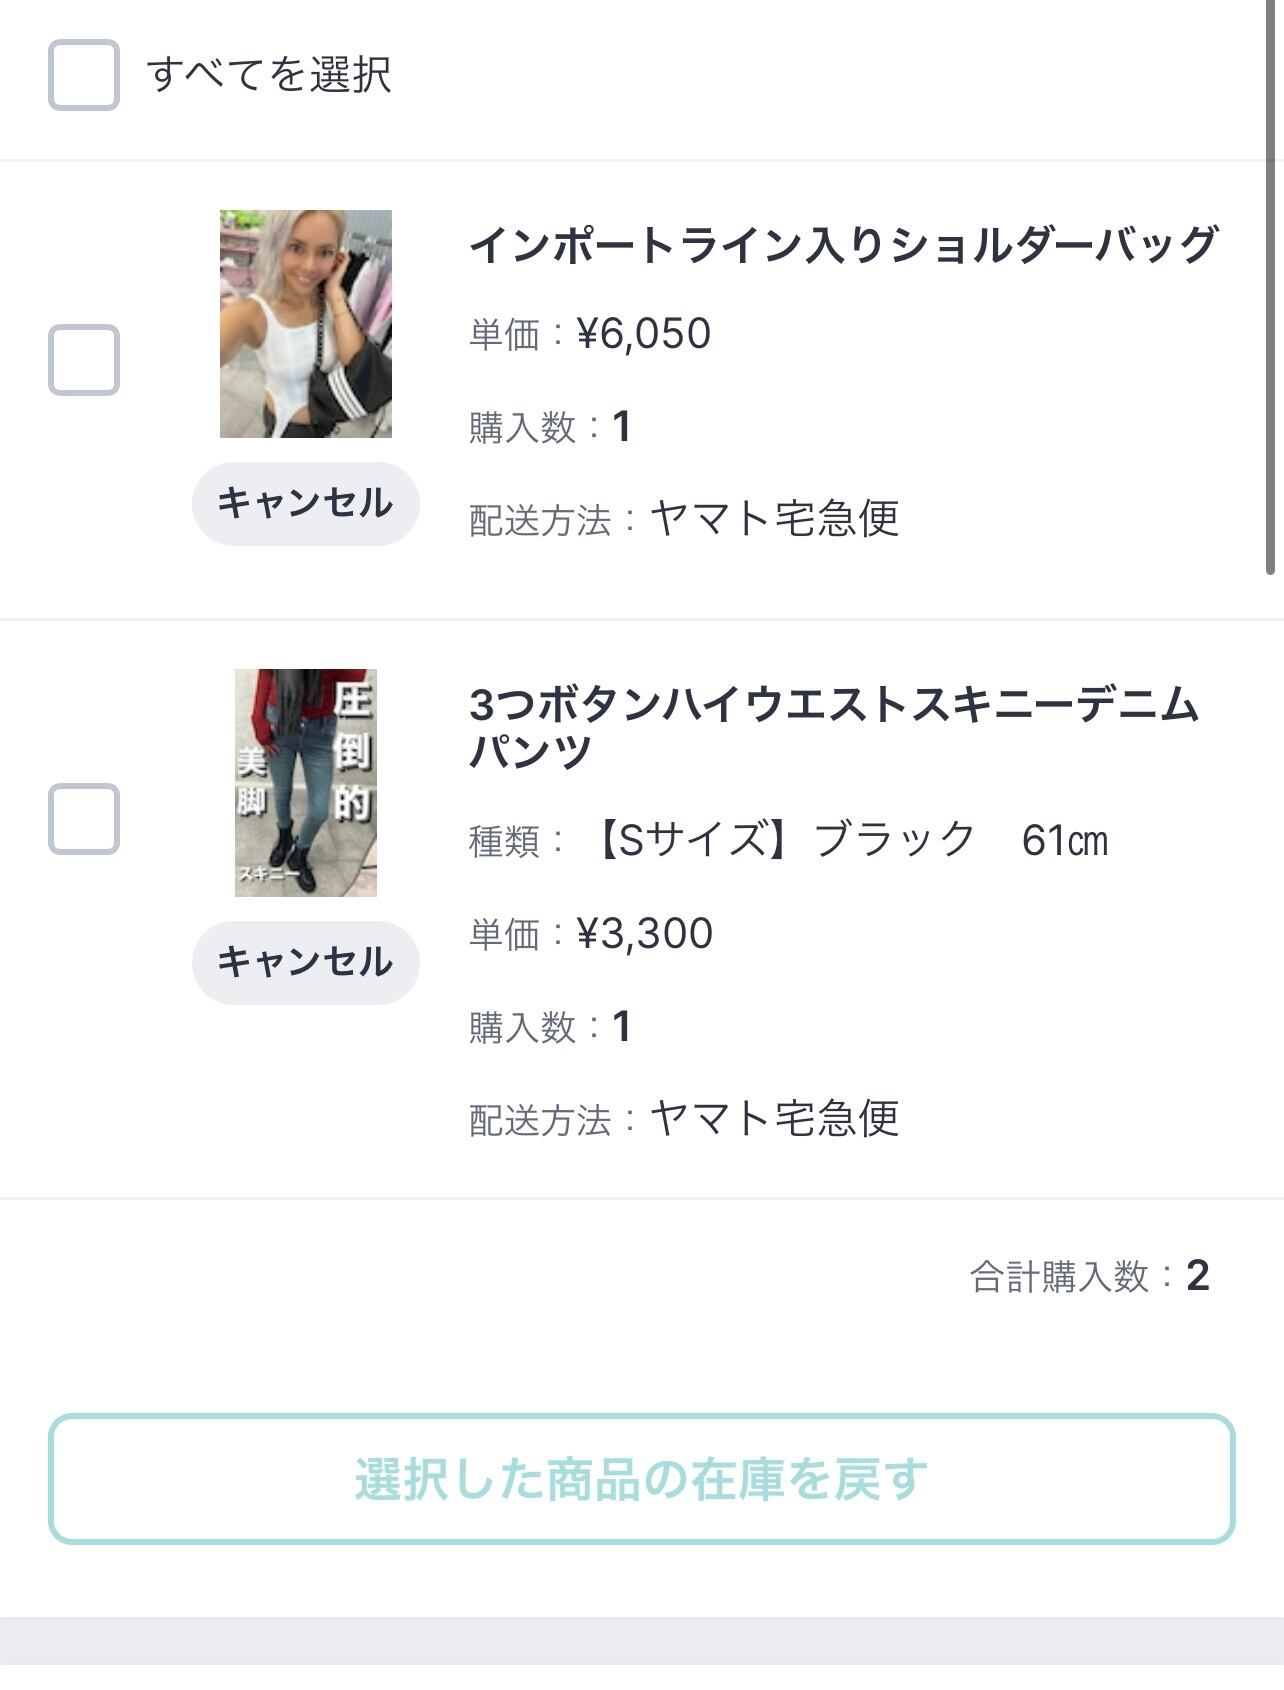1284x1690 pixels.
Task: Tick the checkbox for the skinny denim pants
Action: point(84,819)
